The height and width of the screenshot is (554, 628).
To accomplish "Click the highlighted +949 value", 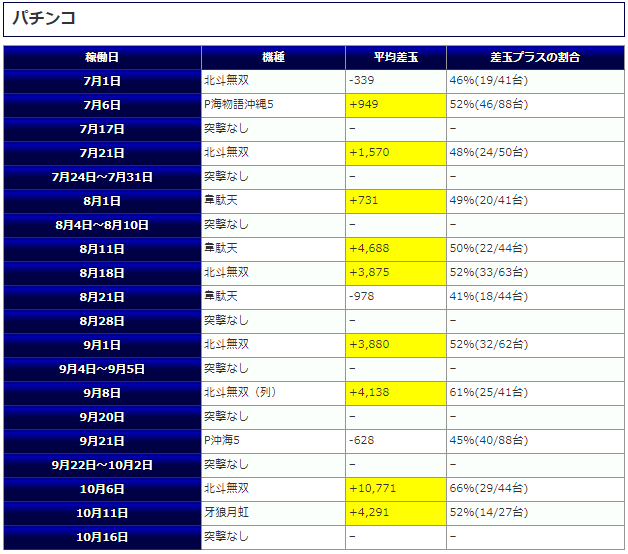I will click(395, 105).
